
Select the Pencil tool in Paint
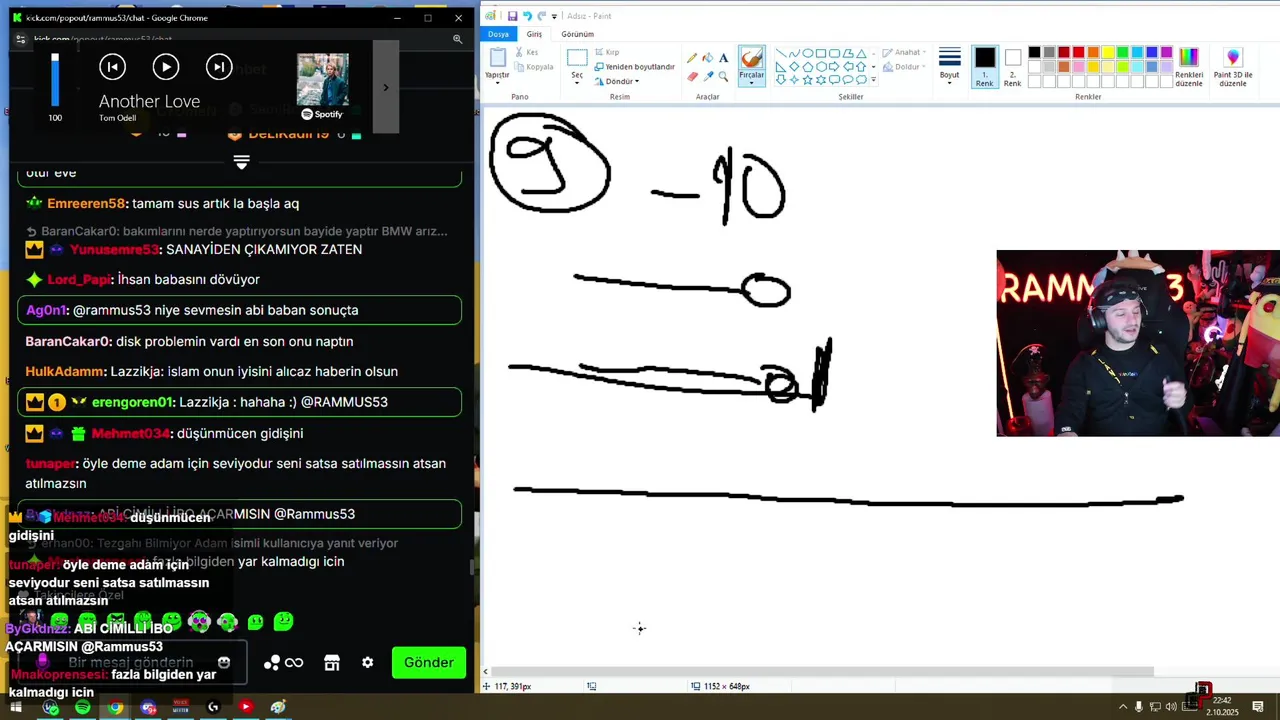click(692, 58)
